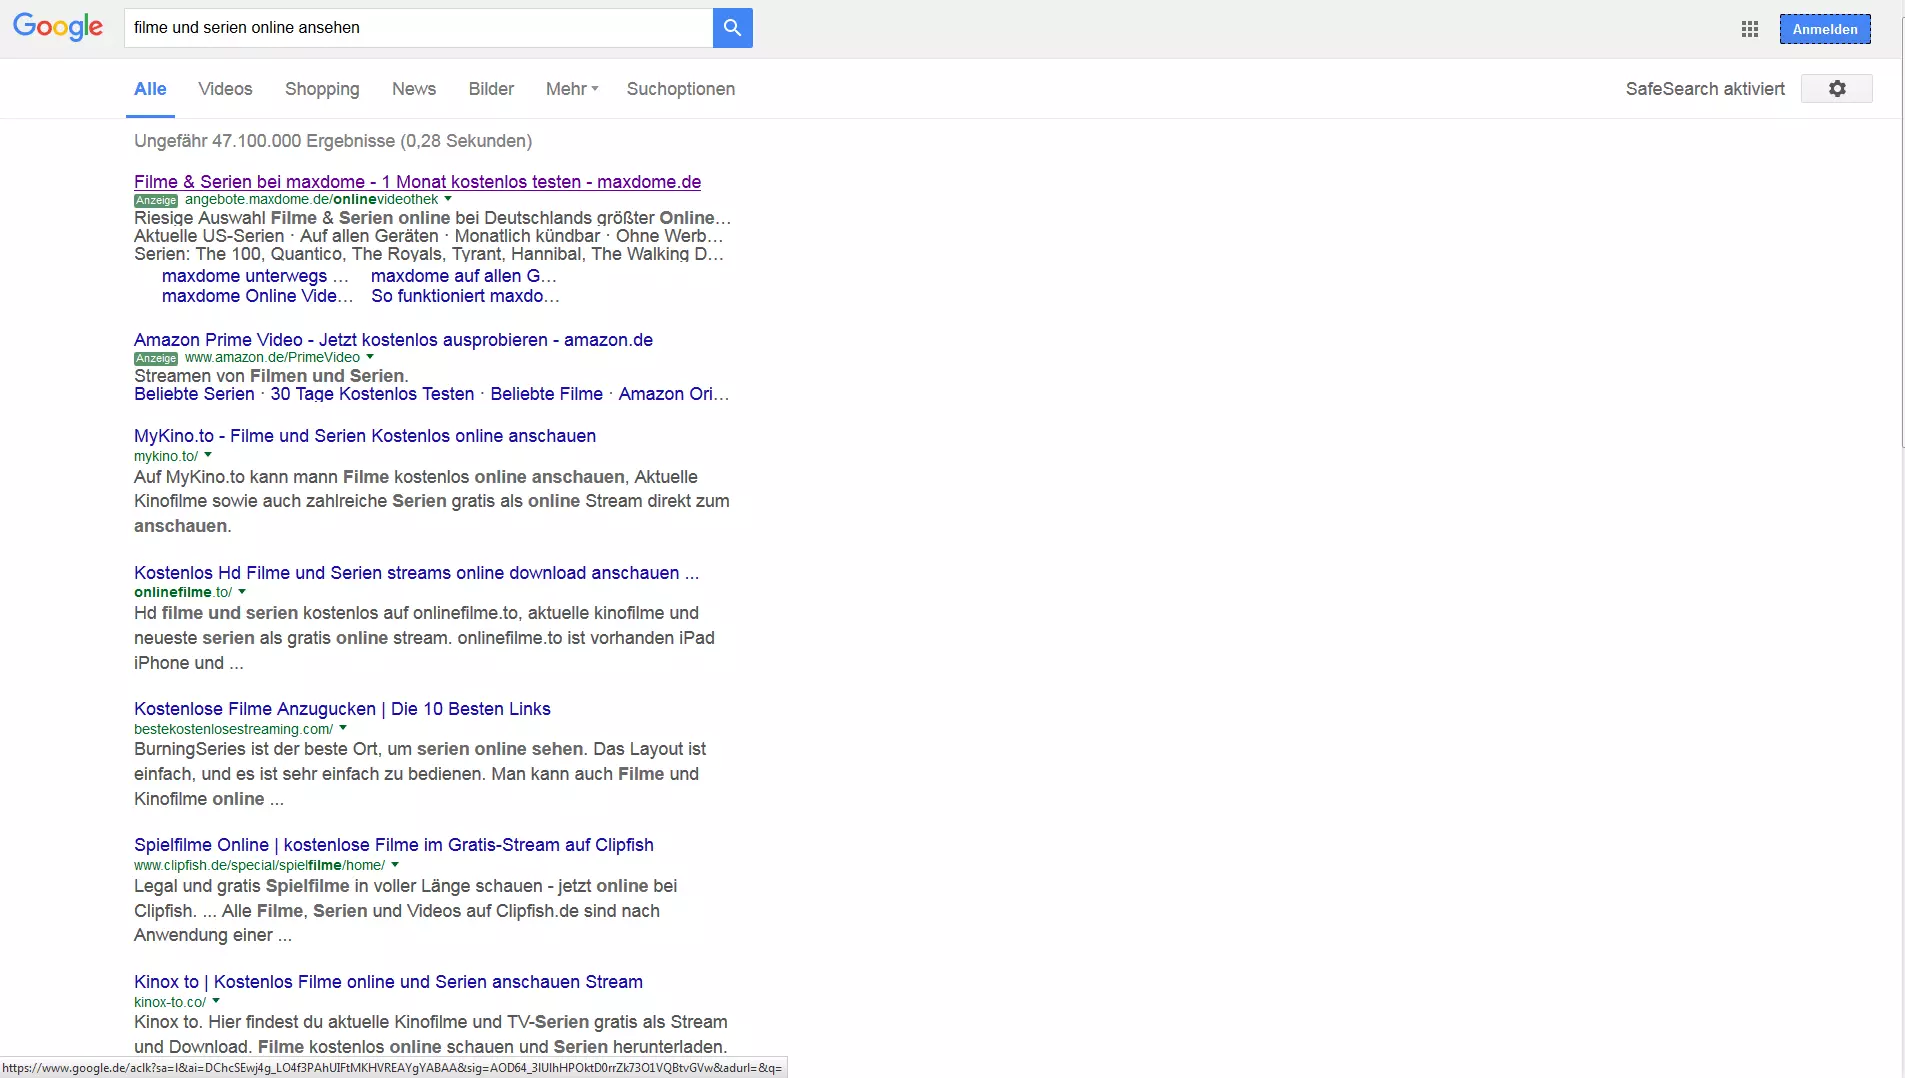Click the maxdome 'Anzeige' ad badge
This screenshot has width=1905, height=1078.
coord(156,200)
